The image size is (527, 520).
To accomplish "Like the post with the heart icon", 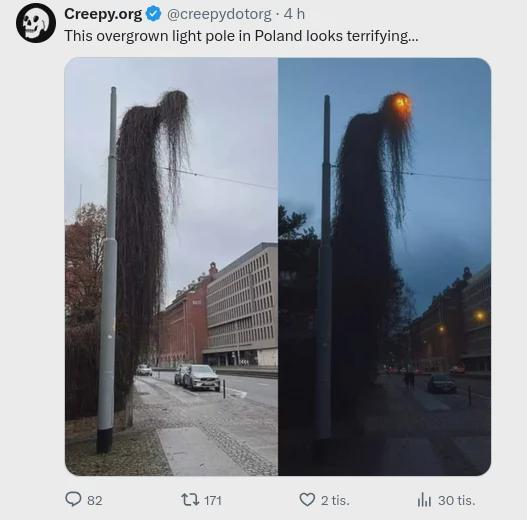I will (x=307, y=499).
